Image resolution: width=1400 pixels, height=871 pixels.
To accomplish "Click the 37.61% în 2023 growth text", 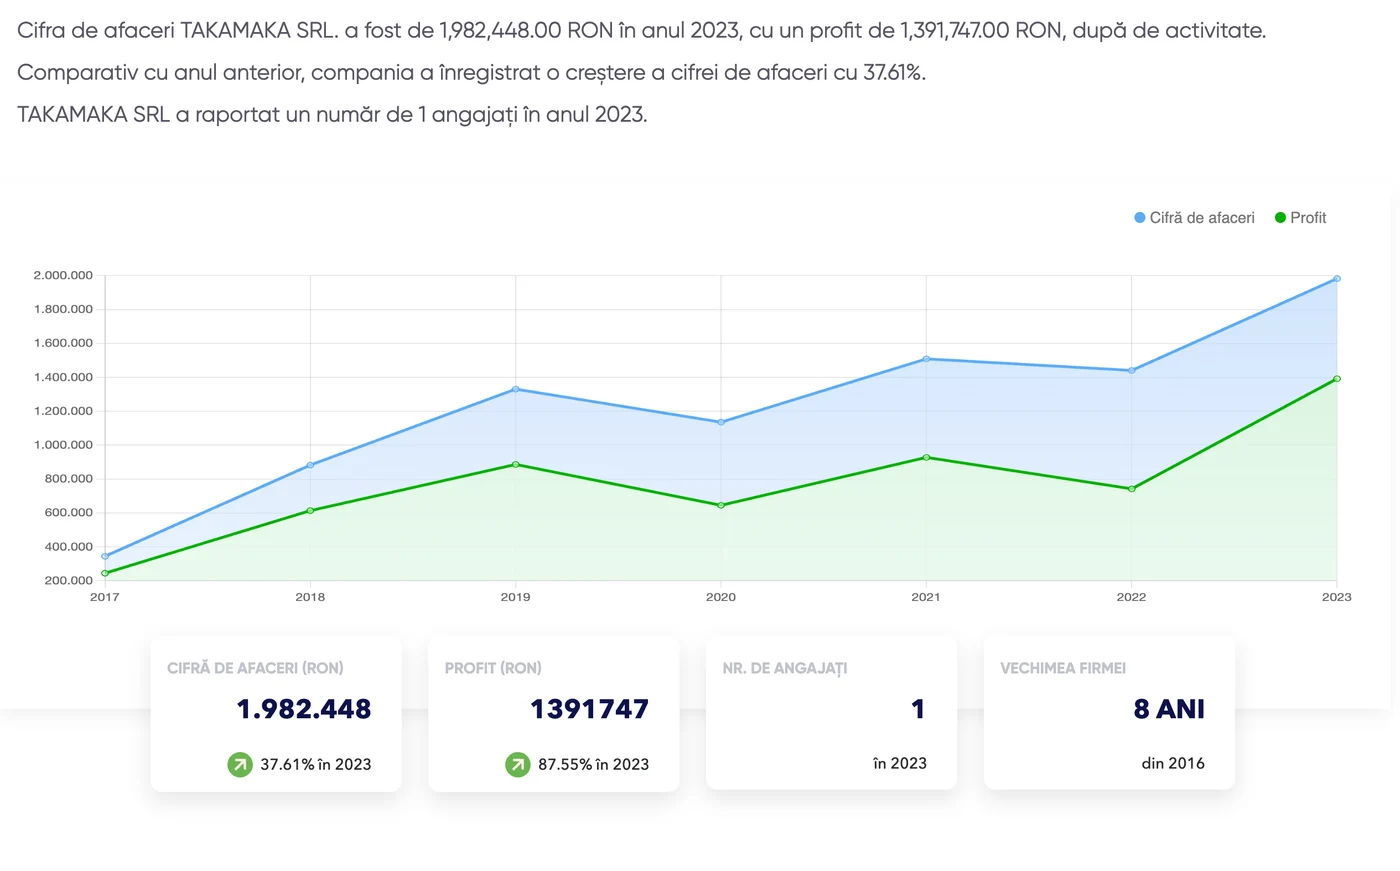I will click(x=316, y=765).
